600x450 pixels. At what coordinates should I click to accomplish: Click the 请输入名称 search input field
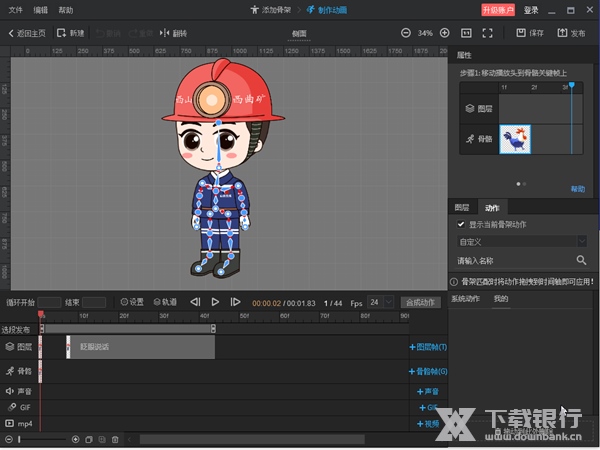coord(510,260)
